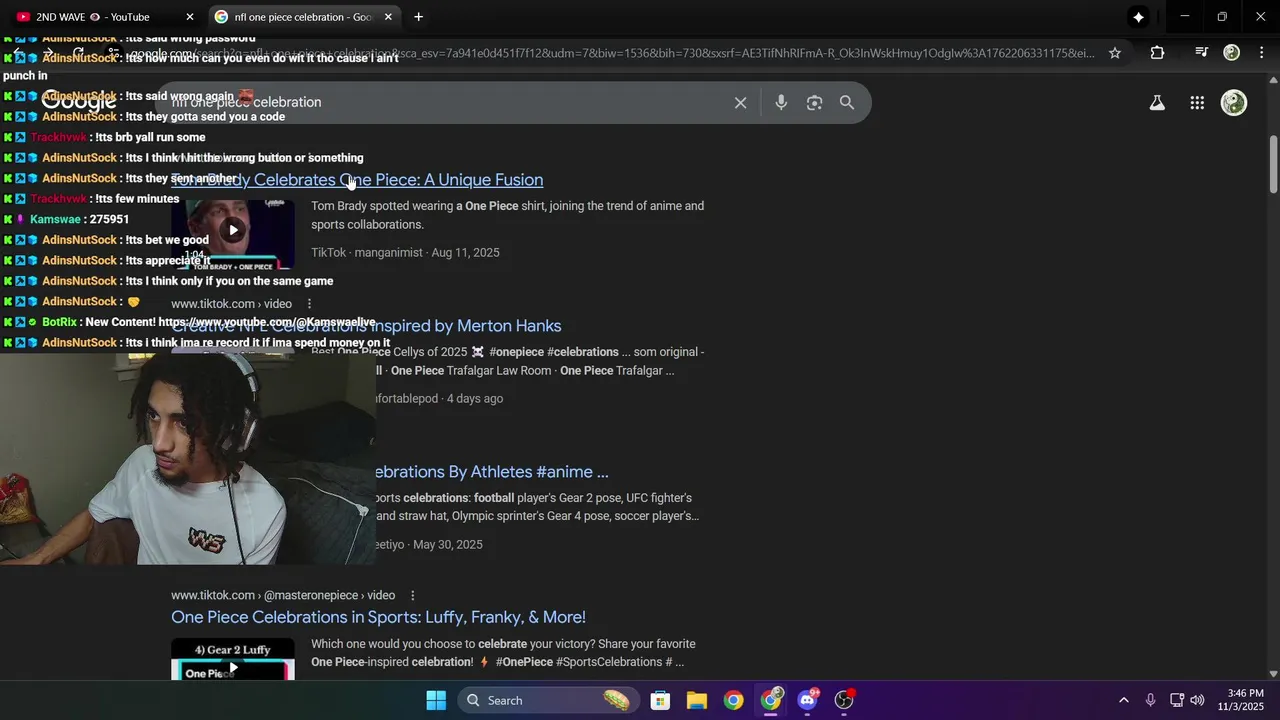1280x720 pixels.
Task: Open Discord from the taskbar
Action: (808, 700)
